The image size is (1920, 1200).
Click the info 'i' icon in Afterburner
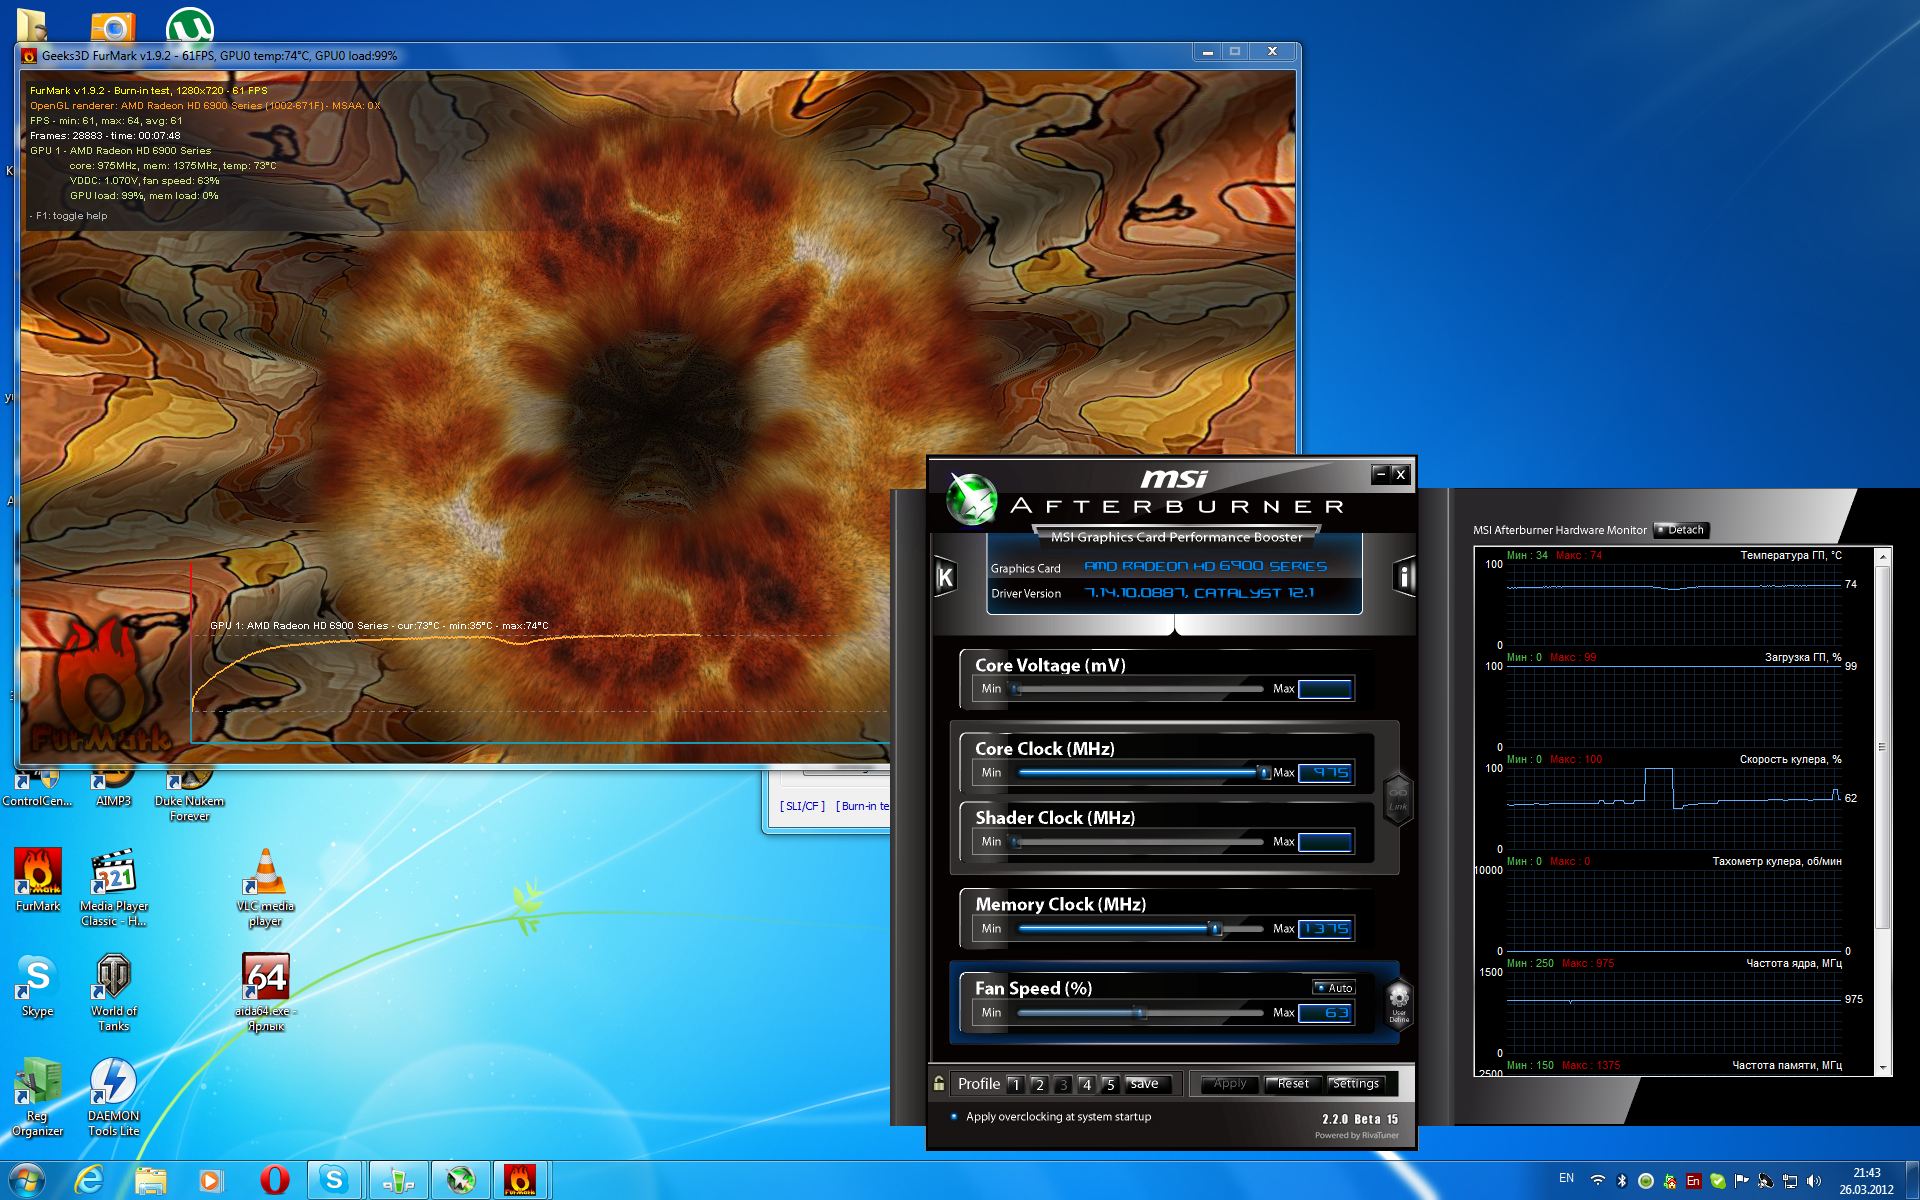point(1404,576)
